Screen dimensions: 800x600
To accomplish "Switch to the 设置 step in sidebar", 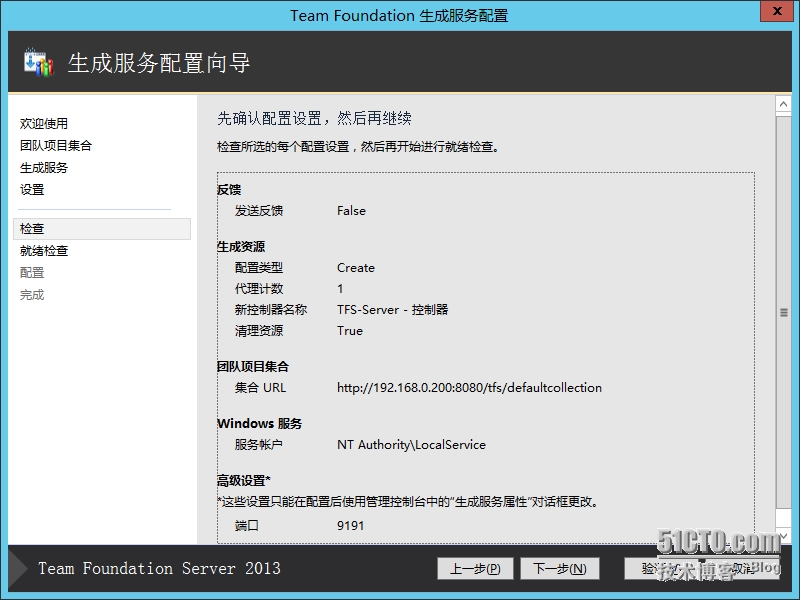I will 32,190.
